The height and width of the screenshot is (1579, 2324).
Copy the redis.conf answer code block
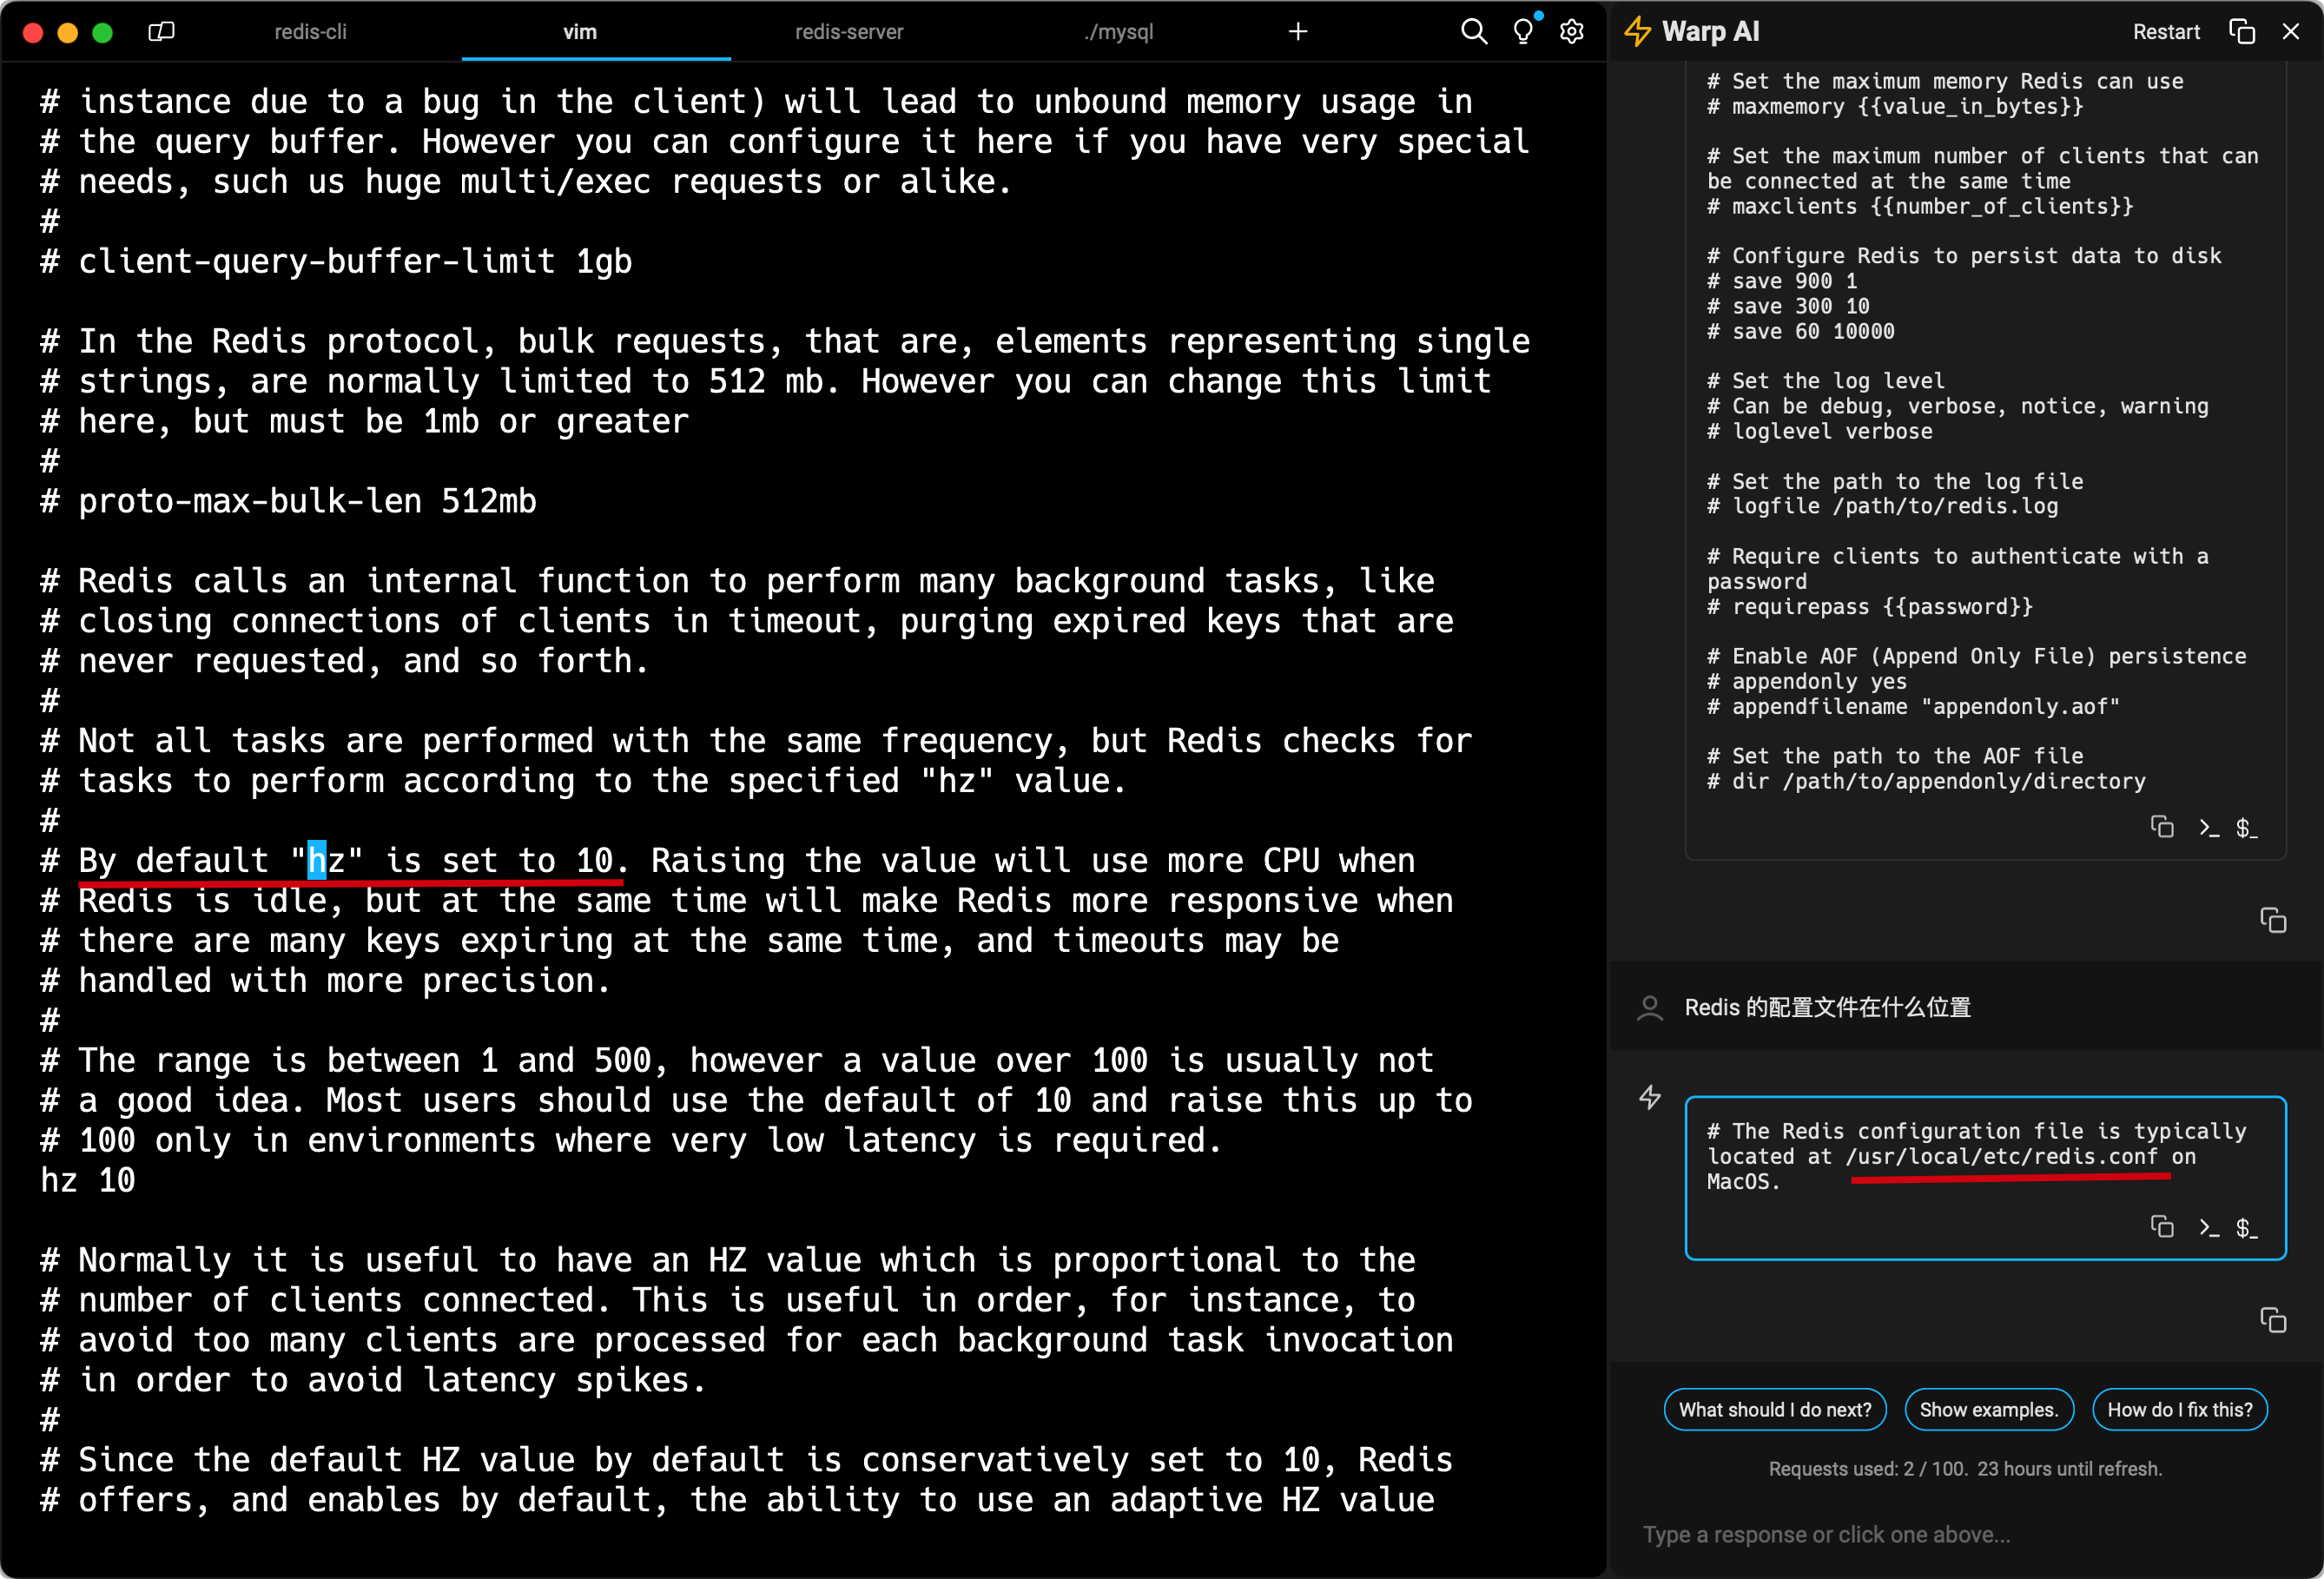pyautogui.click(x=2161, y=1226)
